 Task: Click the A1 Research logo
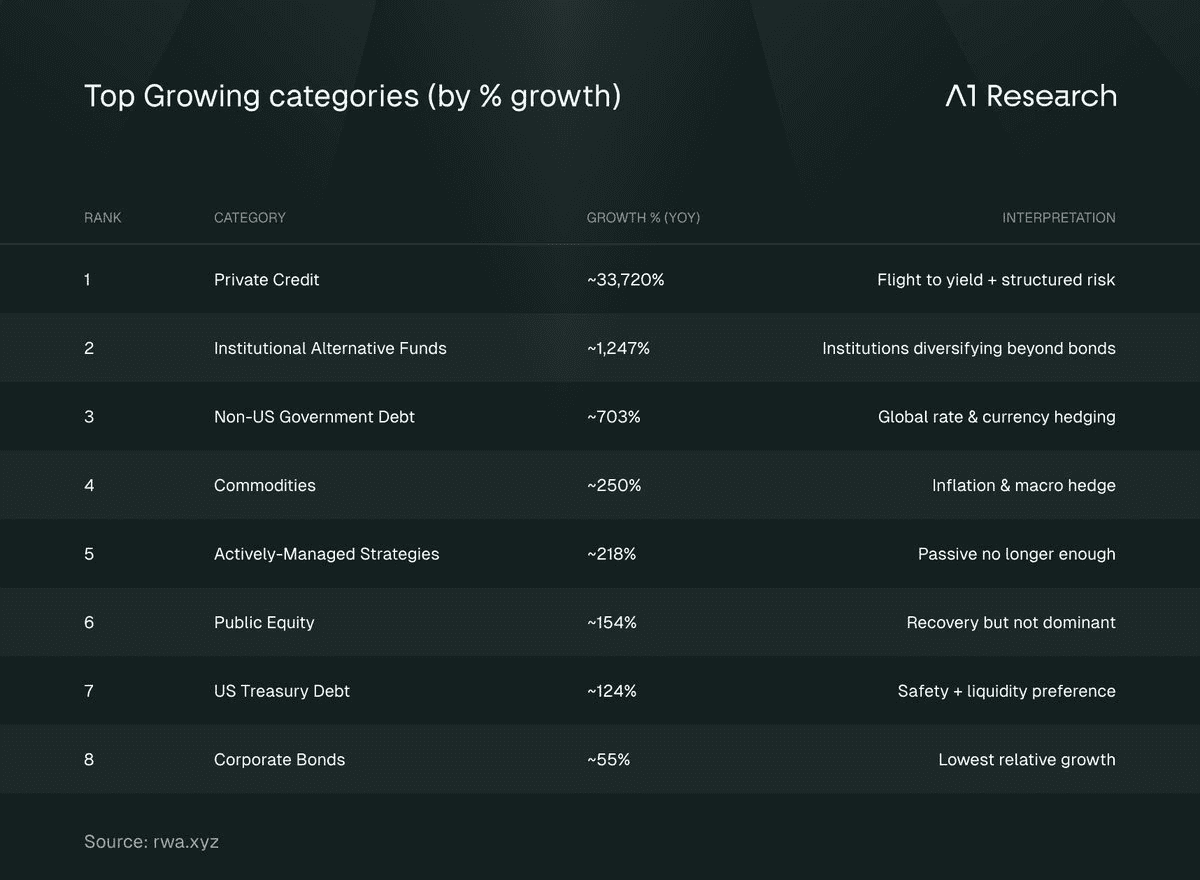(x=1030, y=96)
